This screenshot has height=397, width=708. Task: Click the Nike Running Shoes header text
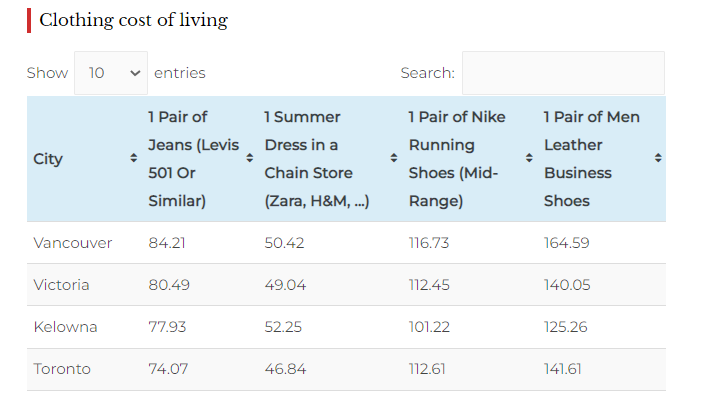(457, 159)
